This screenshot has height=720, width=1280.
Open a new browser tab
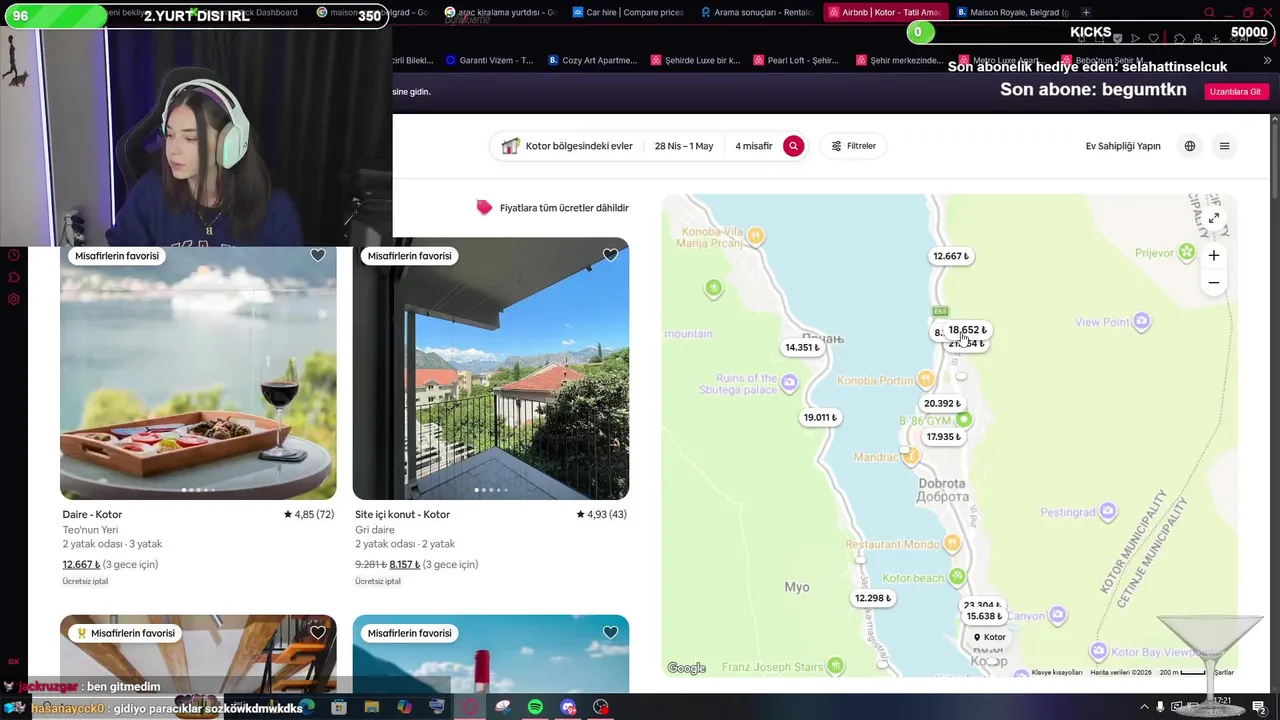click(x=1086, y=12)
